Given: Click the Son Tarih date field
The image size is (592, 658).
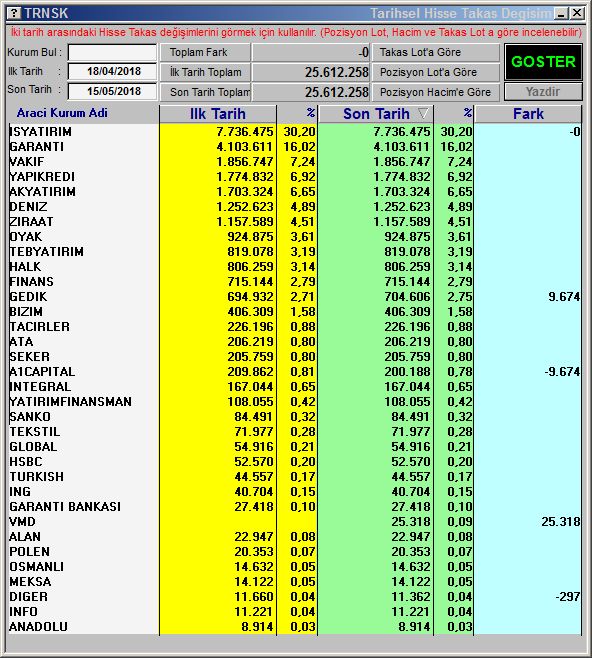Looking at the screenshot, I should coord(112,91).
